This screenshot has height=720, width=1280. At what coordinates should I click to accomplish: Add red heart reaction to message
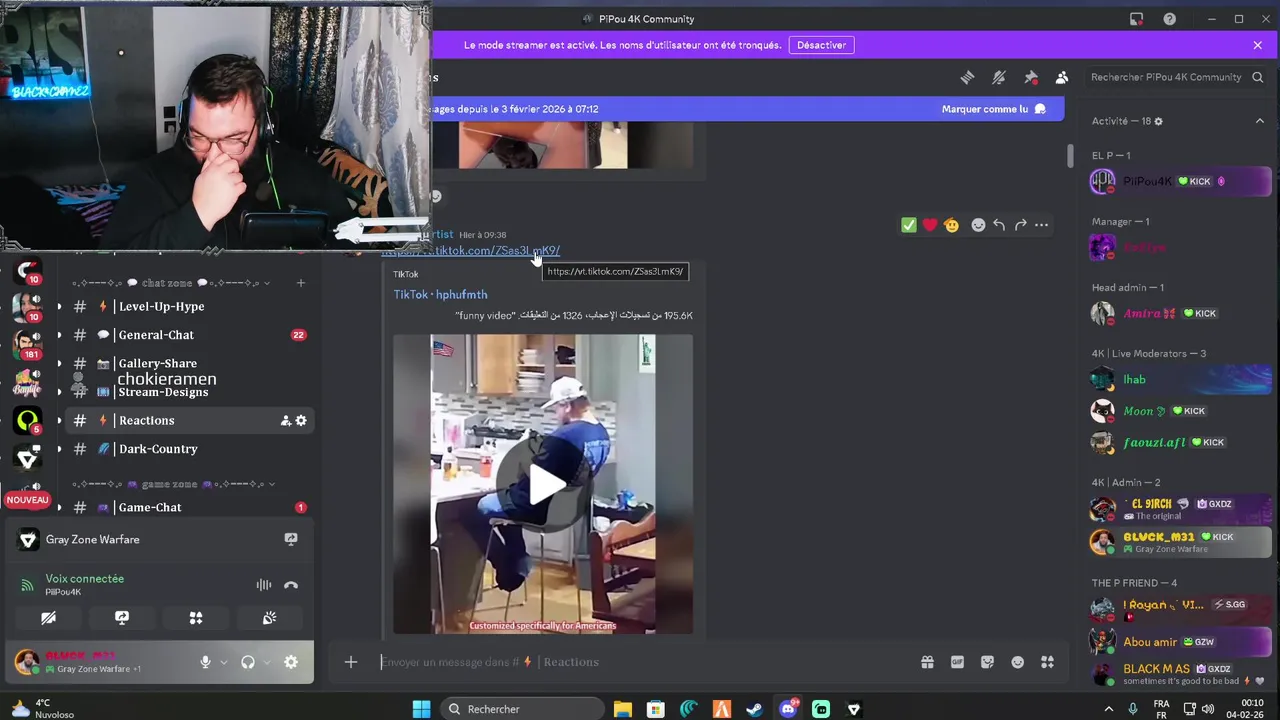(930, 225)
